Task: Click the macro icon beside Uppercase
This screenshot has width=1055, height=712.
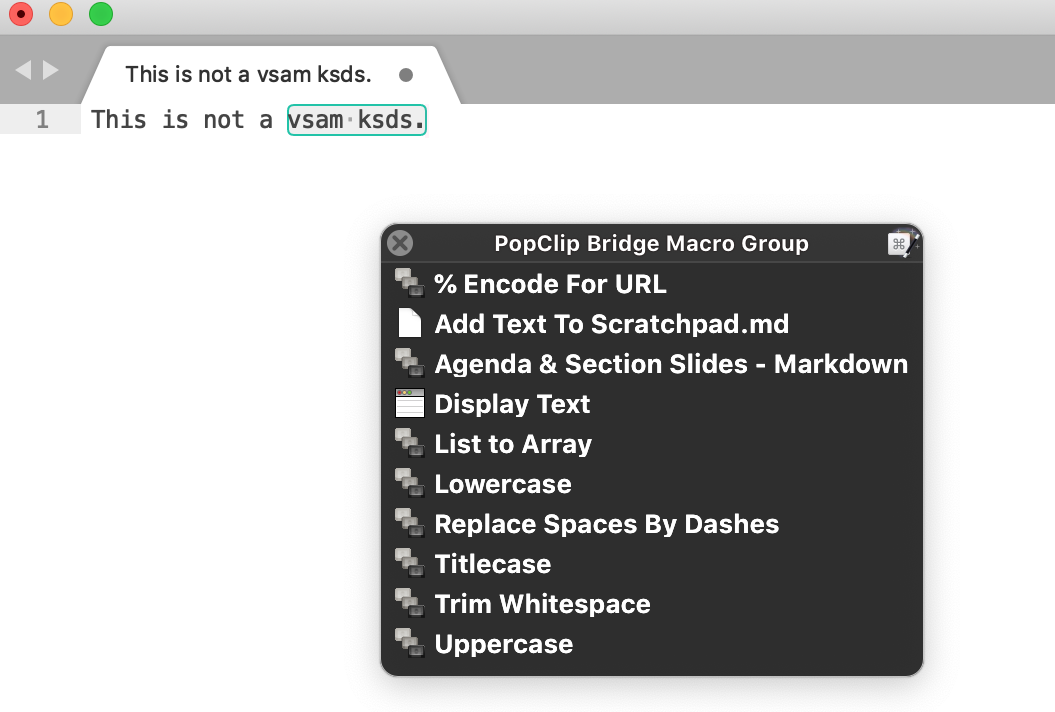Action: 410,644
